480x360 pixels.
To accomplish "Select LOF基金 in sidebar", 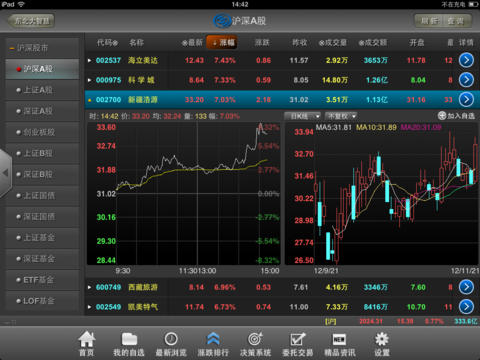I will pyautogui.click(x=42, y=301).
